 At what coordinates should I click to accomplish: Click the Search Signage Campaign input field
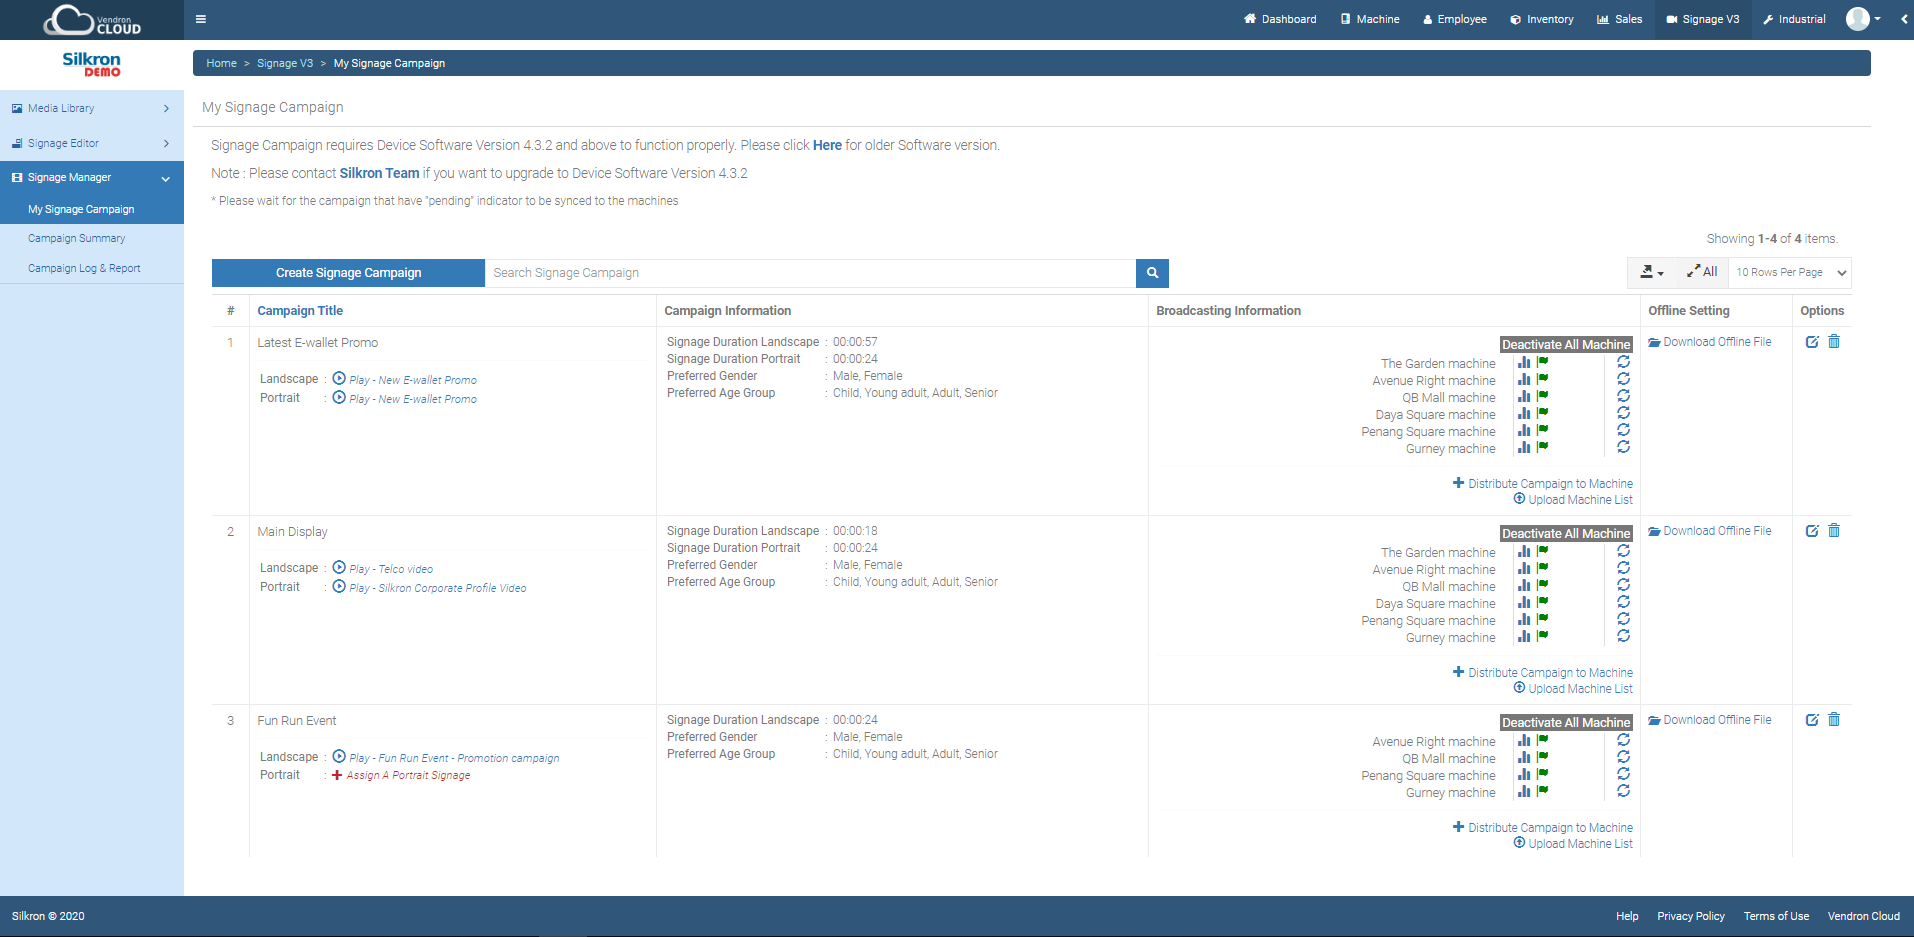(x=810, y=273)
